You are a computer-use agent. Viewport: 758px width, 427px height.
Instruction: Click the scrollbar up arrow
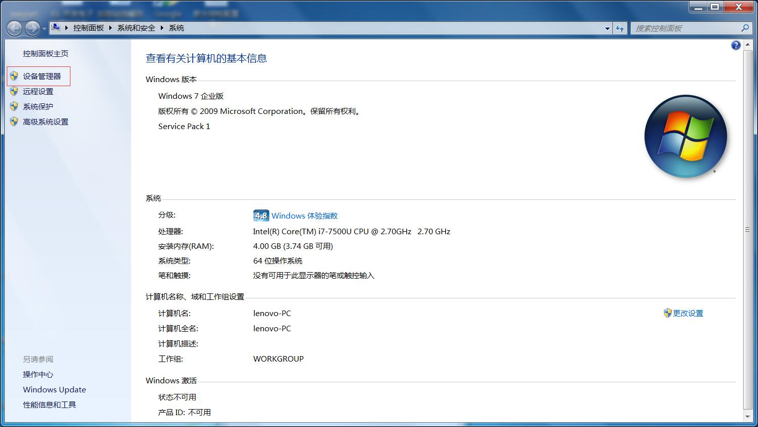[748, 45]
